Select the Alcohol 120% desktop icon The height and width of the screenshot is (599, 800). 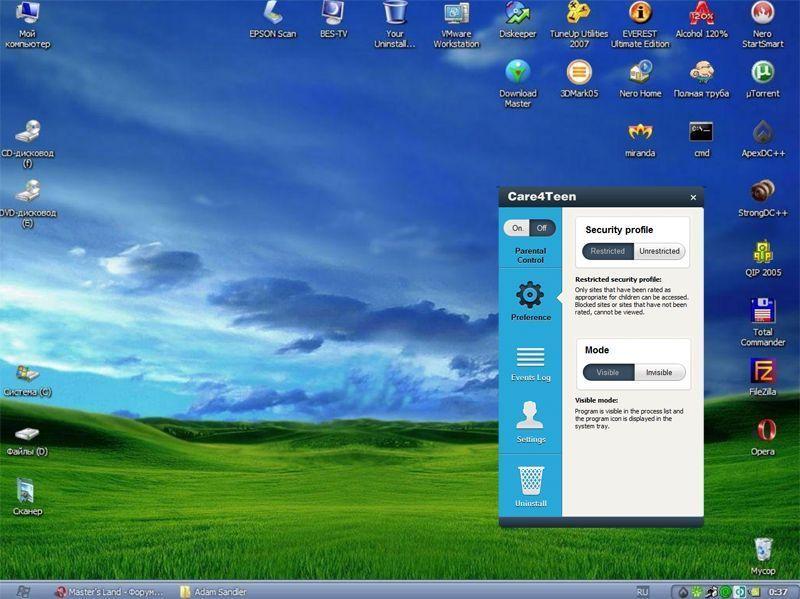coord(702,20)
